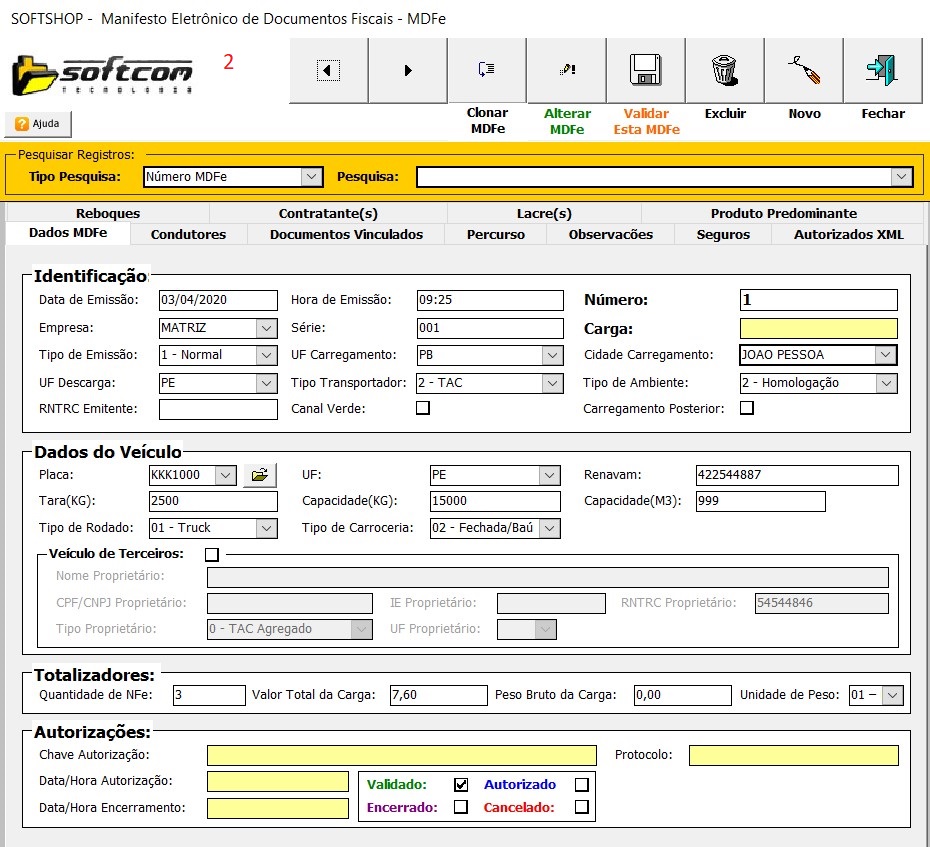
Task: Go to the previous record arrow
Action: click(x=328, y=70)
